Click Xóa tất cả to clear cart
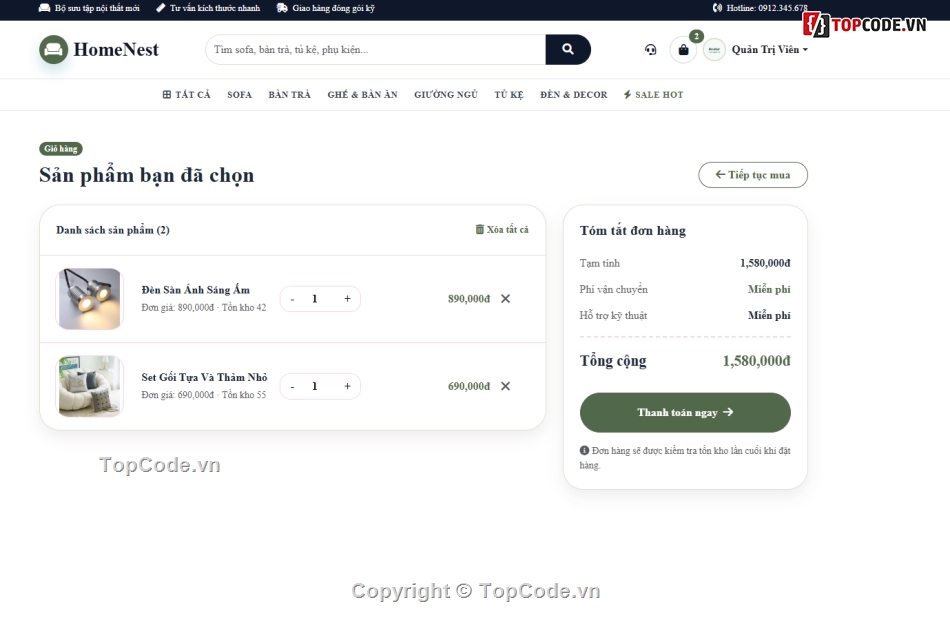Viewport: 950px width, 622px height. (502, 230)
